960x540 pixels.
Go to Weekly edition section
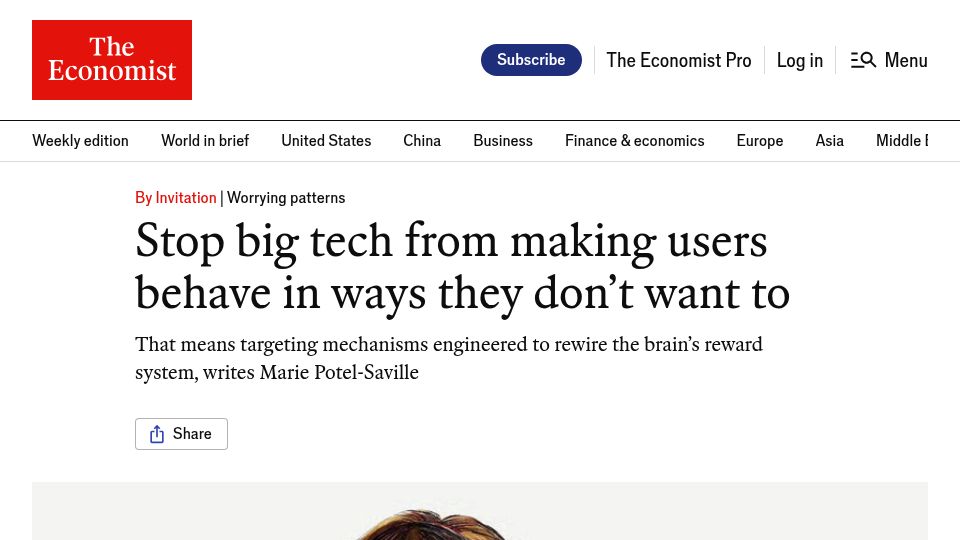(80, 141)
